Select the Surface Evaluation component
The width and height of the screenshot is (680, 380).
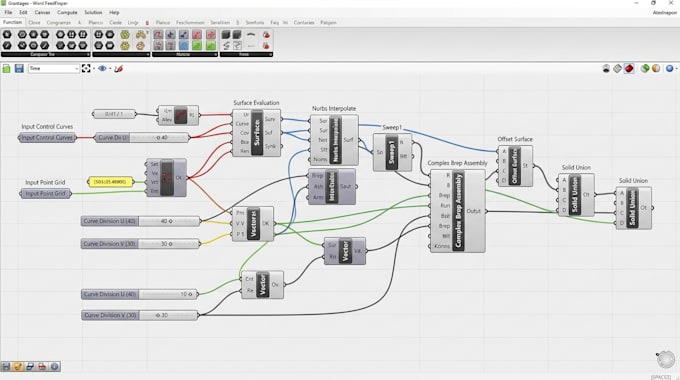point(257,132)
